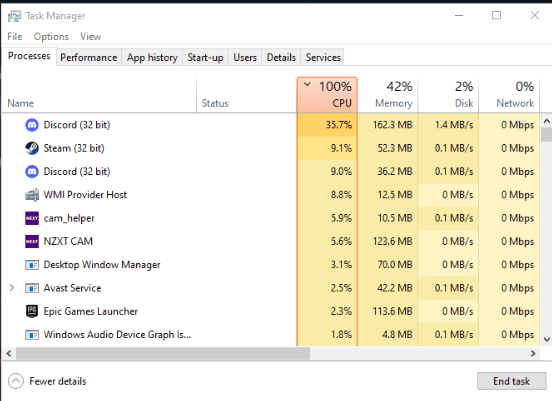
Task: Click the horizontal scrollbar left arrow
Action: tap(9, 353)
